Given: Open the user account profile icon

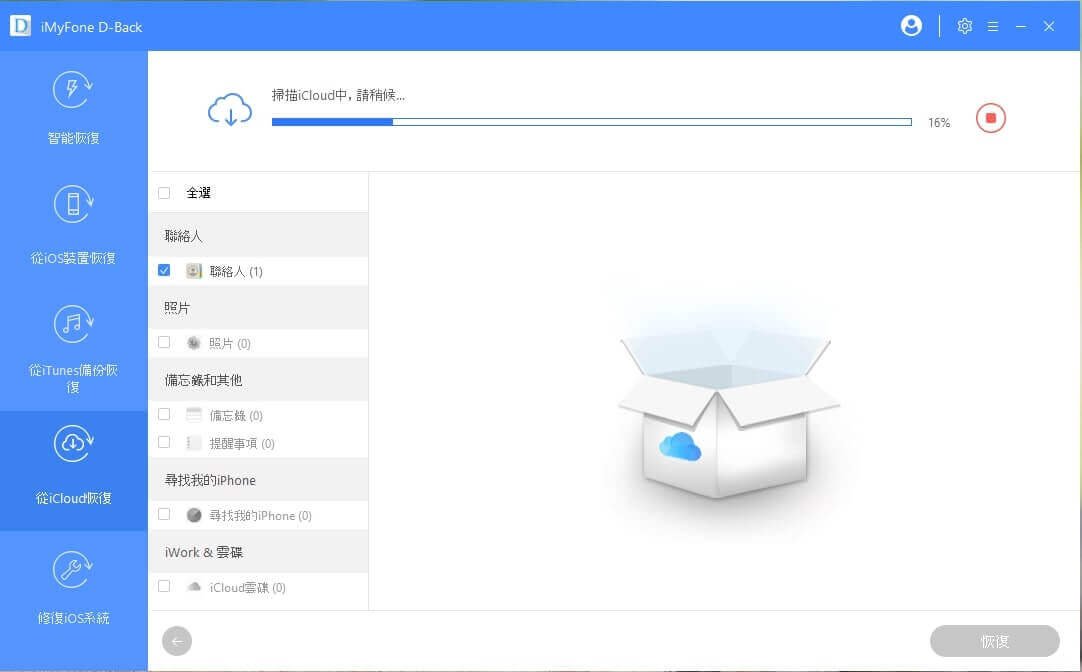Looking at the screenshot, I should 911,27.
